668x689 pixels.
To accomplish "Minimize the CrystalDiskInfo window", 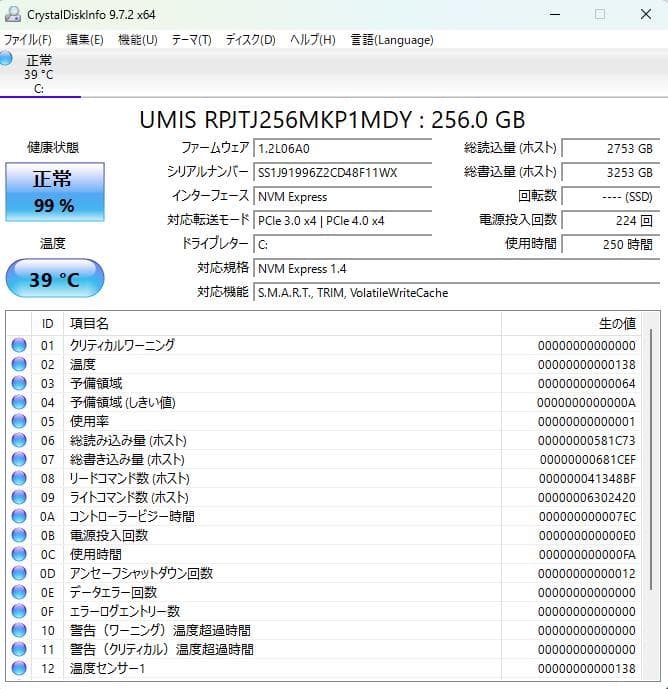I will [555, 14].
